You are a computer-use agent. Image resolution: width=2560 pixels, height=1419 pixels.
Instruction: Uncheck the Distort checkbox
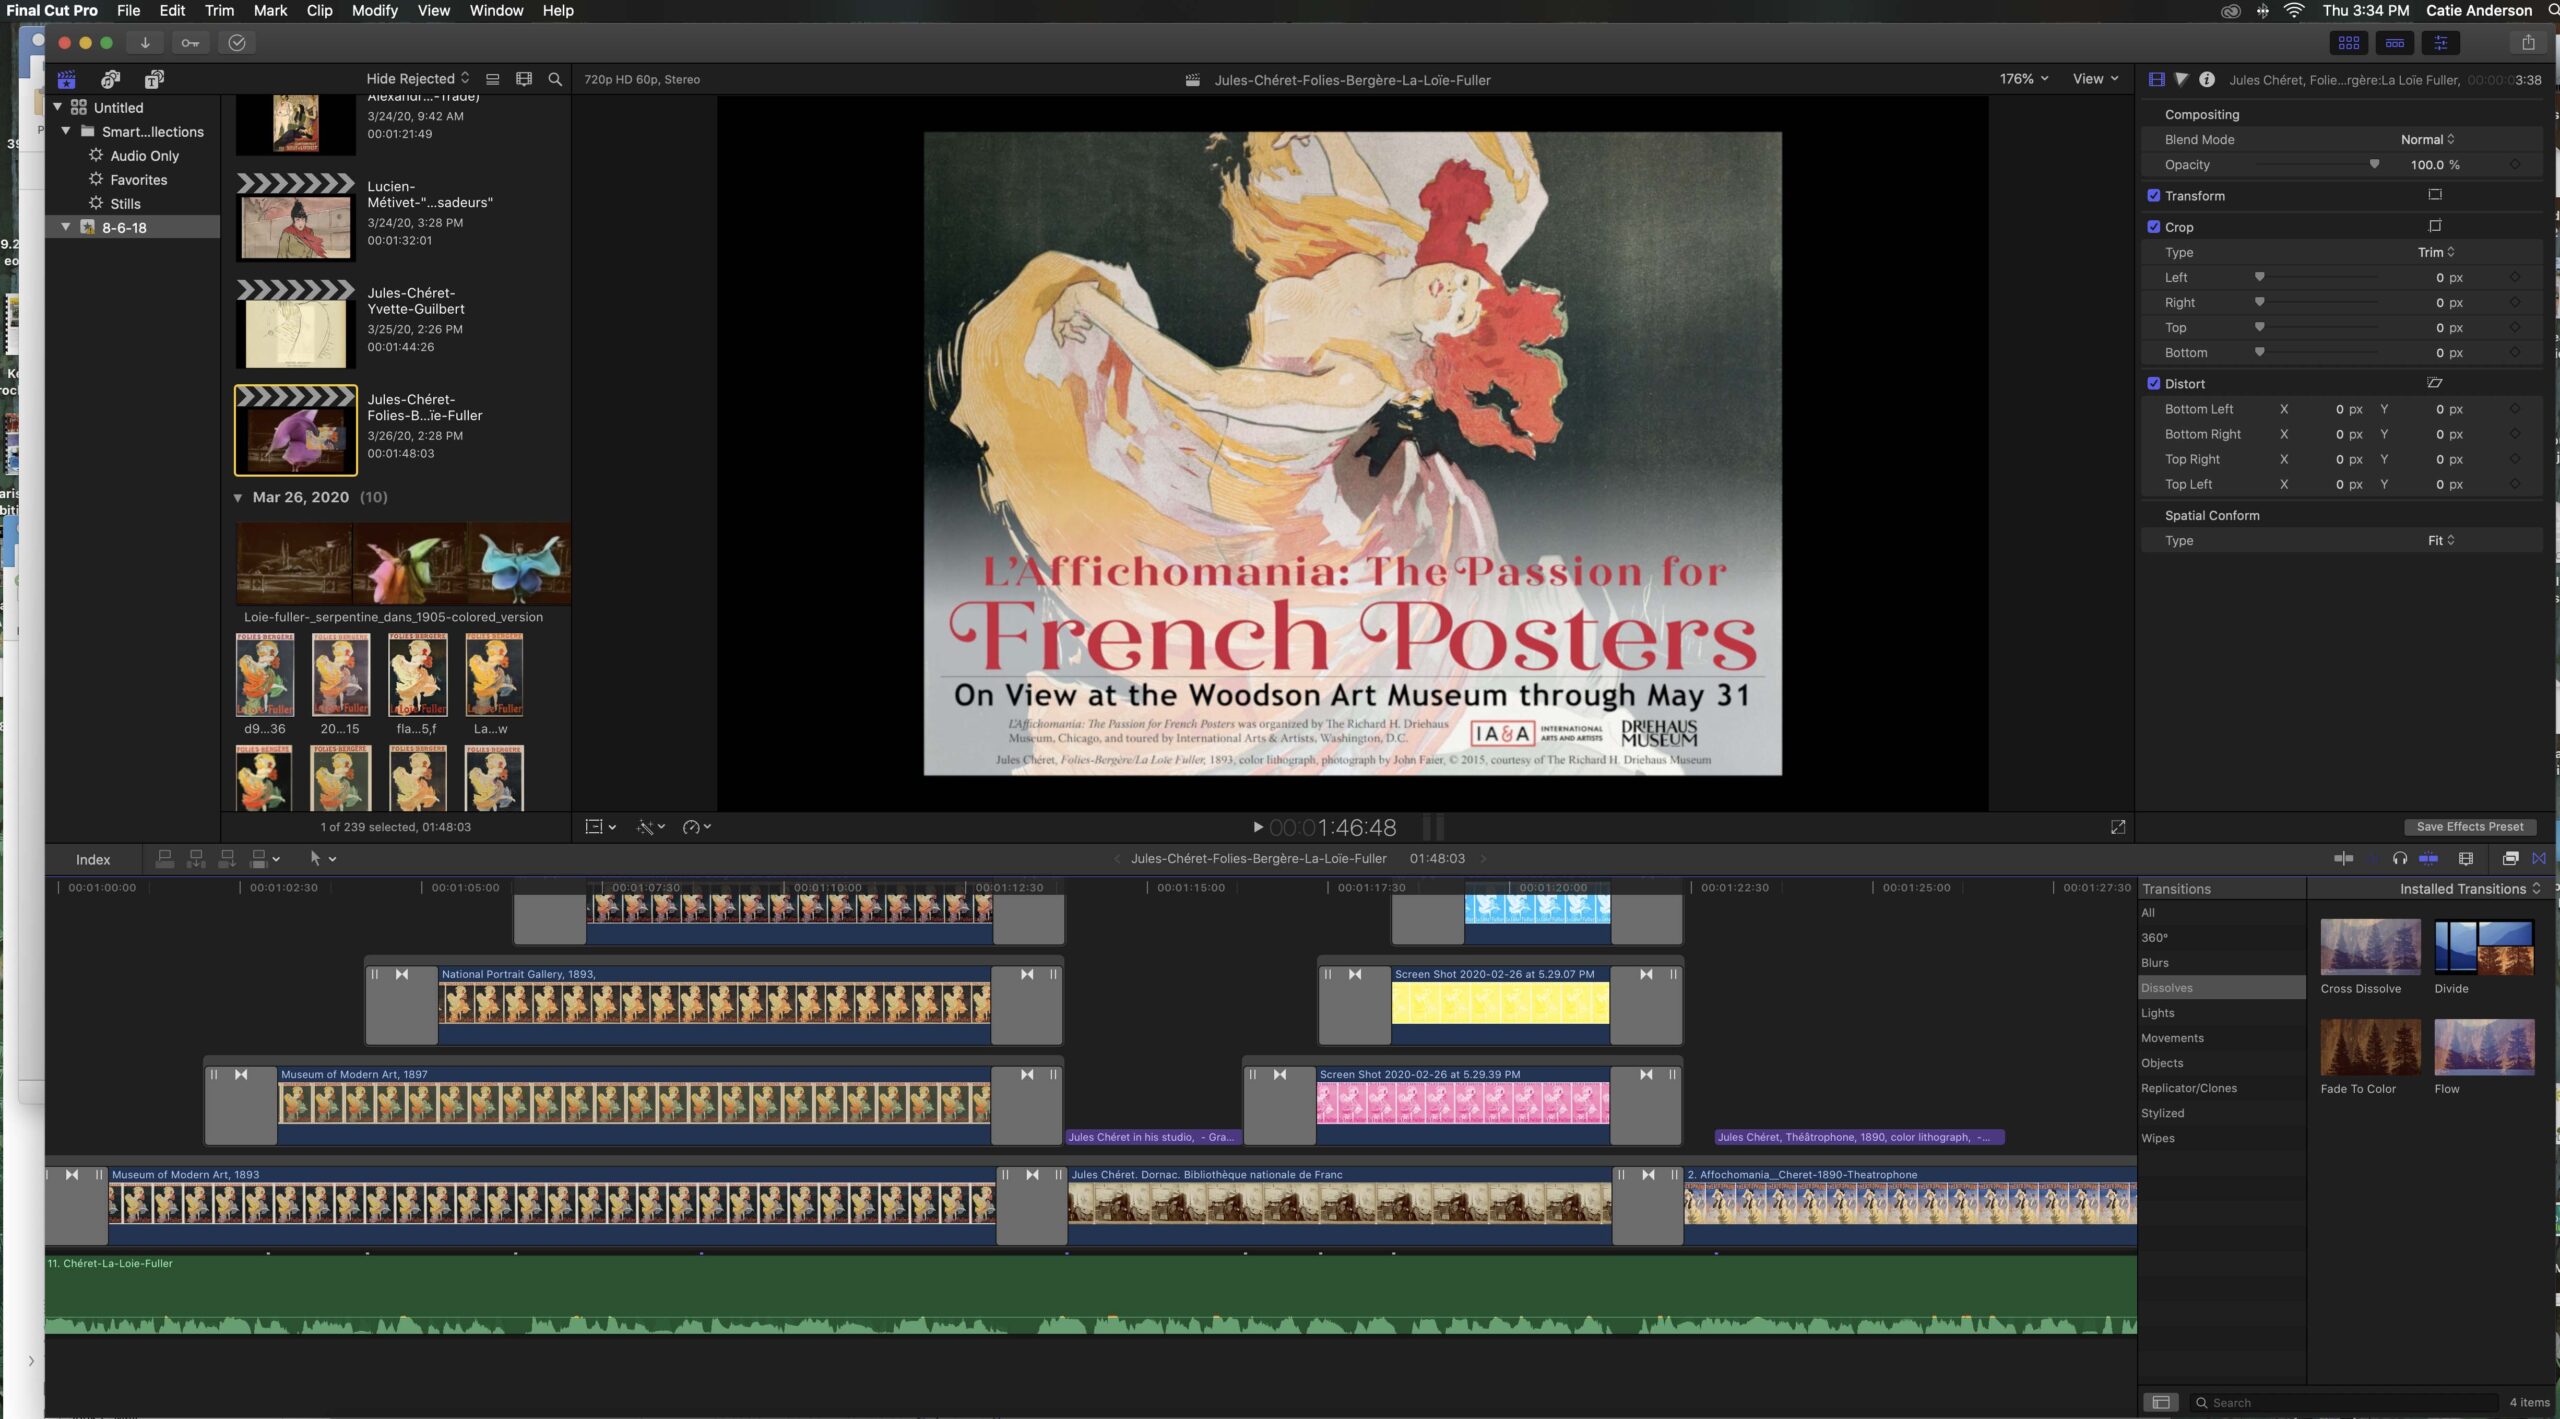pyautogui.click(x=2154, y=384)
